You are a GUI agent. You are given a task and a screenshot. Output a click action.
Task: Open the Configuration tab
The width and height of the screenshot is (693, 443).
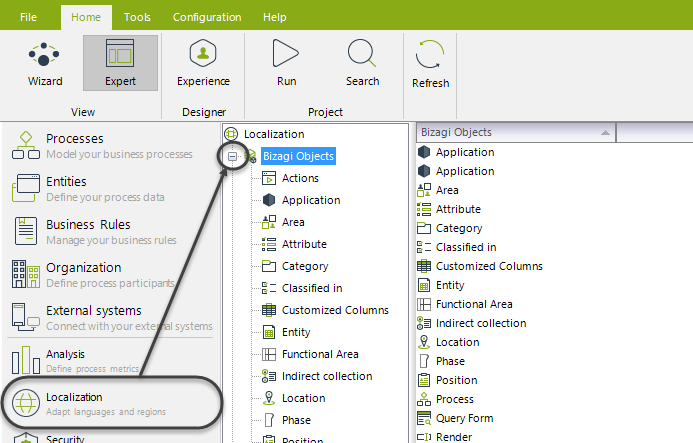tap(207, 17)
